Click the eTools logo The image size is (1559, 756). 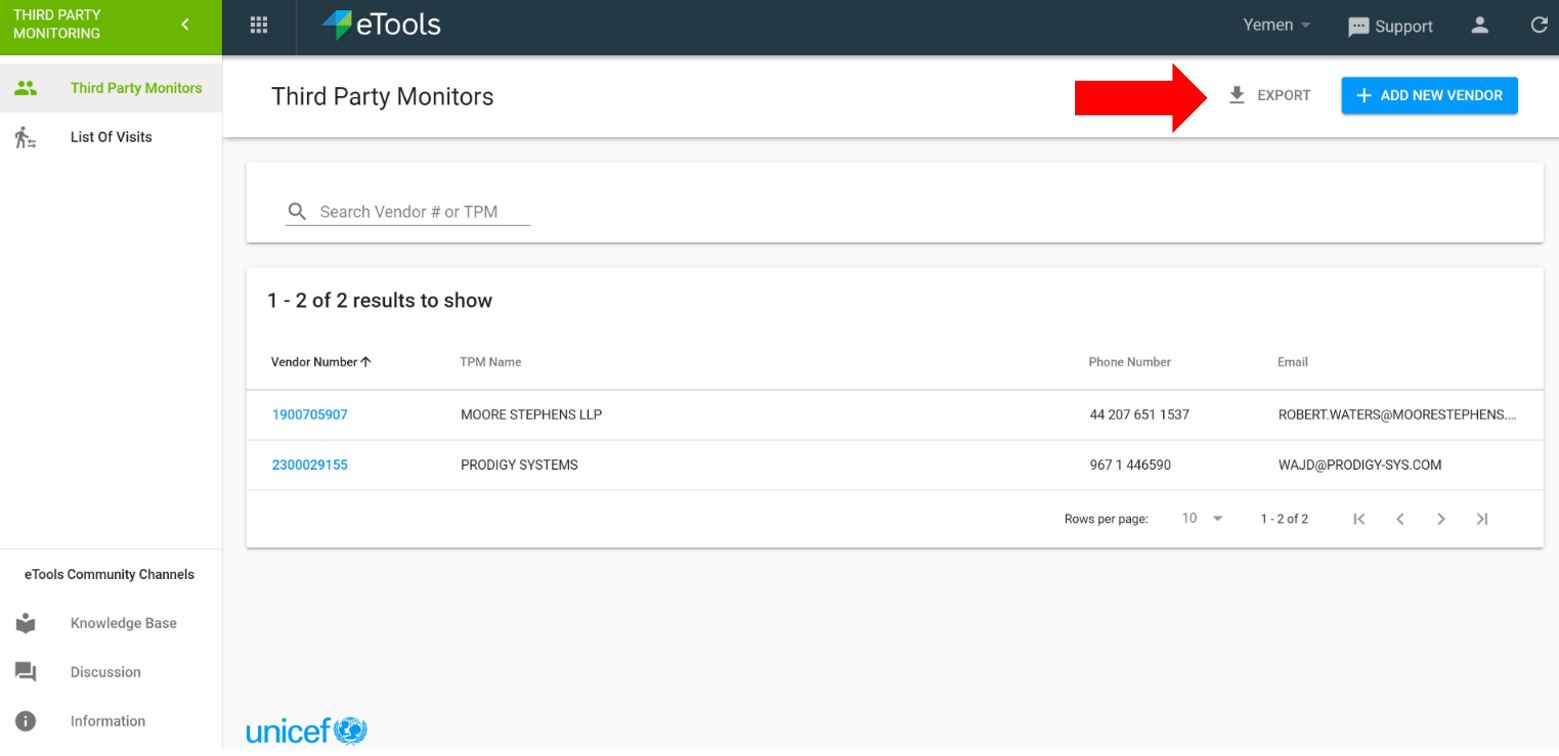382,26
